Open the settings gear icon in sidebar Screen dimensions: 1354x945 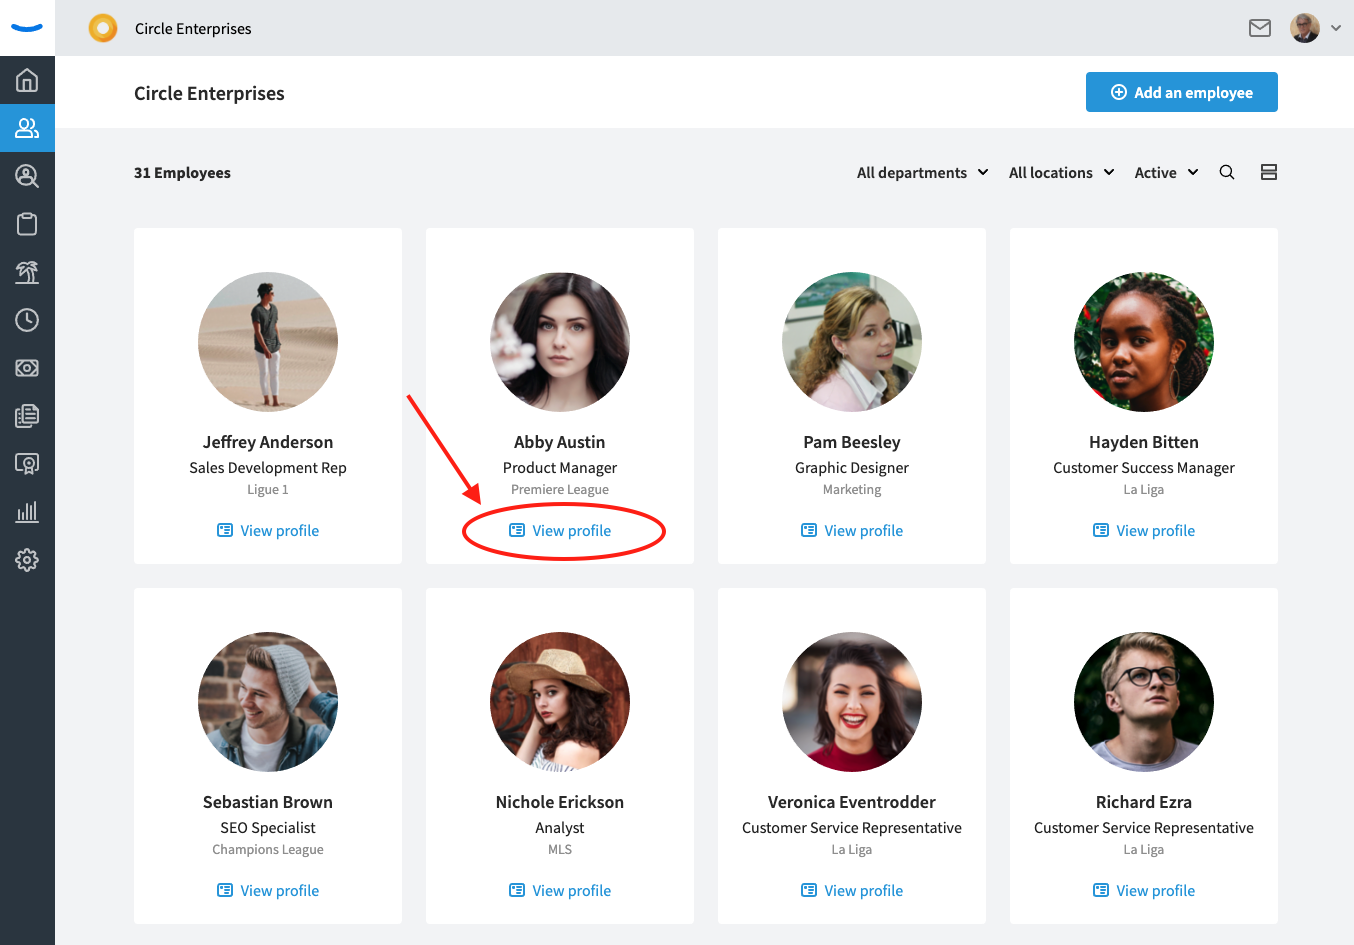[x=27, y=560]
